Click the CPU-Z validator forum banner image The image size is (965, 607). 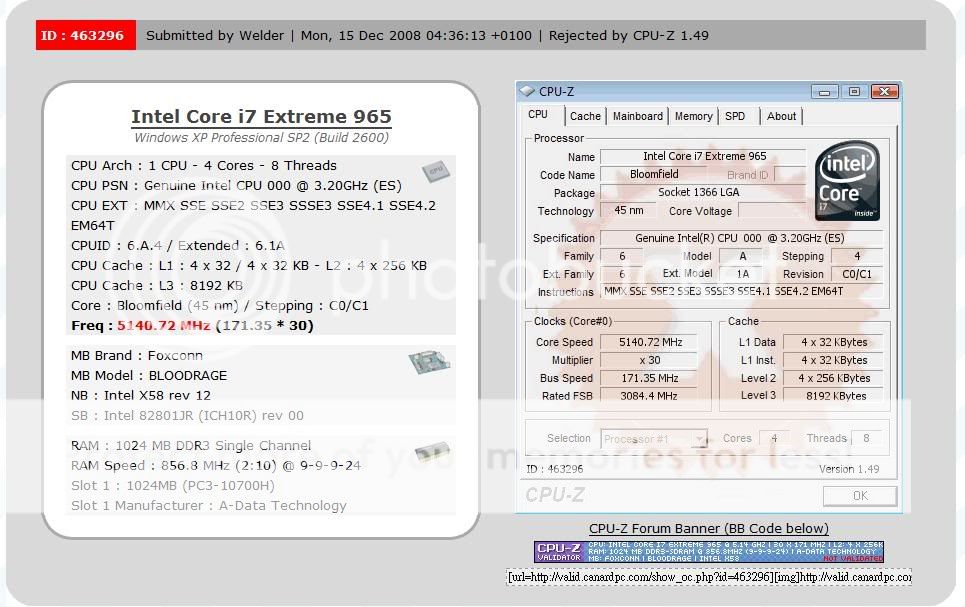click(x=708, y=552)
